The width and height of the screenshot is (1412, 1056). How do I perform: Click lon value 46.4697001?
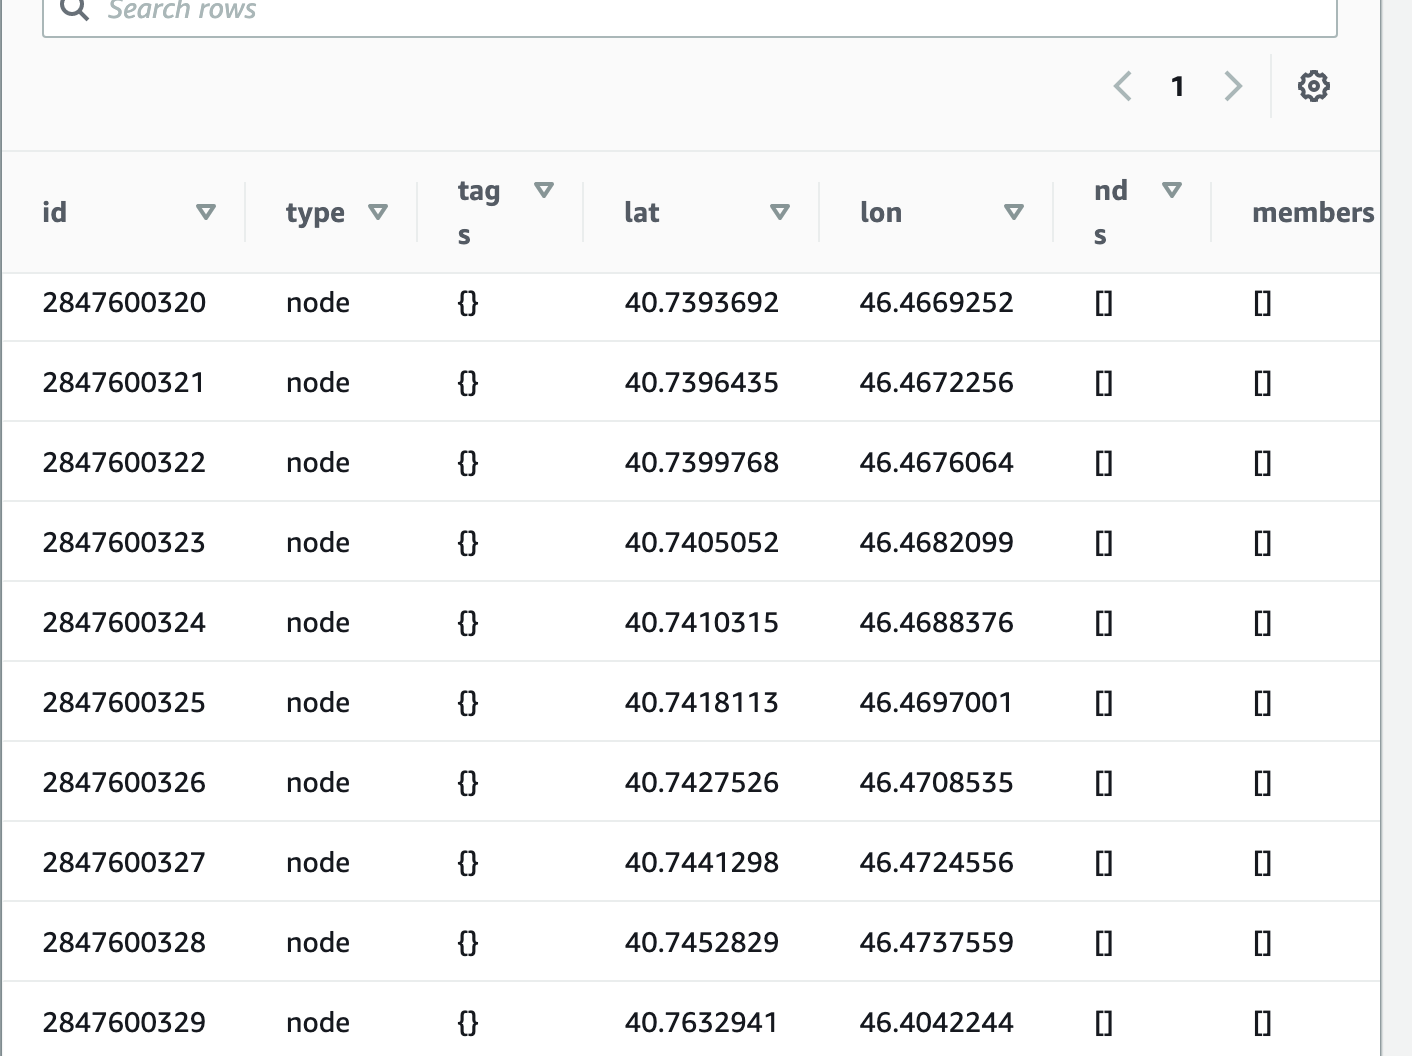(x=936, y=702)
